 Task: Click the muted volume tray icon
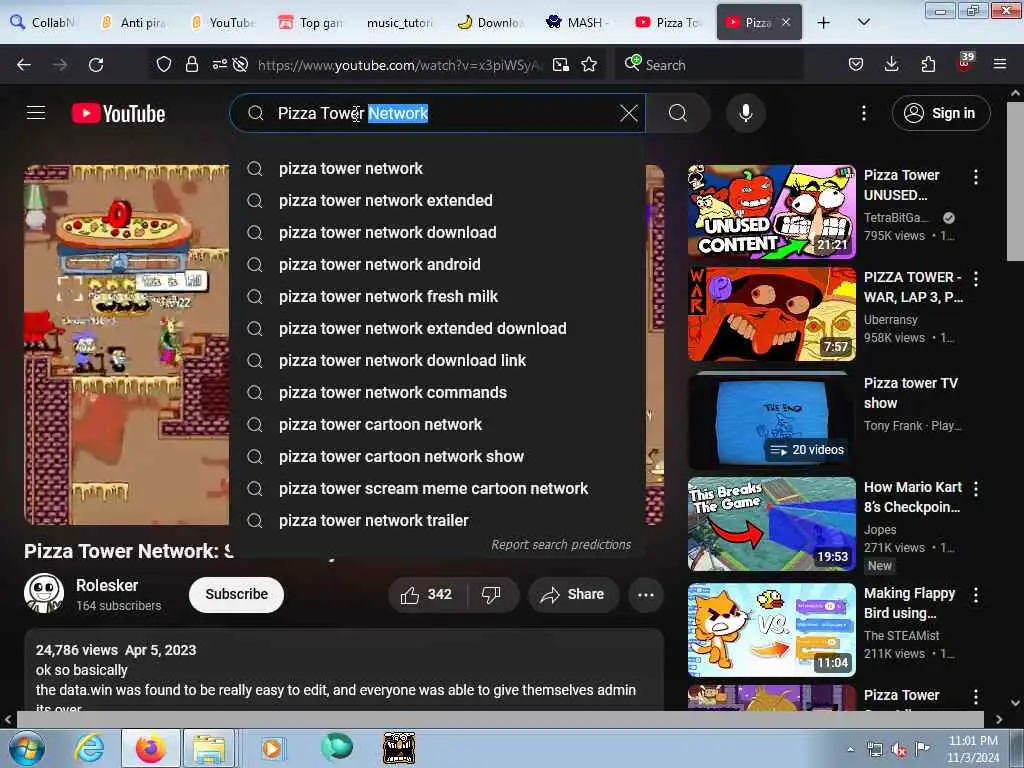(x=899, y=749)
